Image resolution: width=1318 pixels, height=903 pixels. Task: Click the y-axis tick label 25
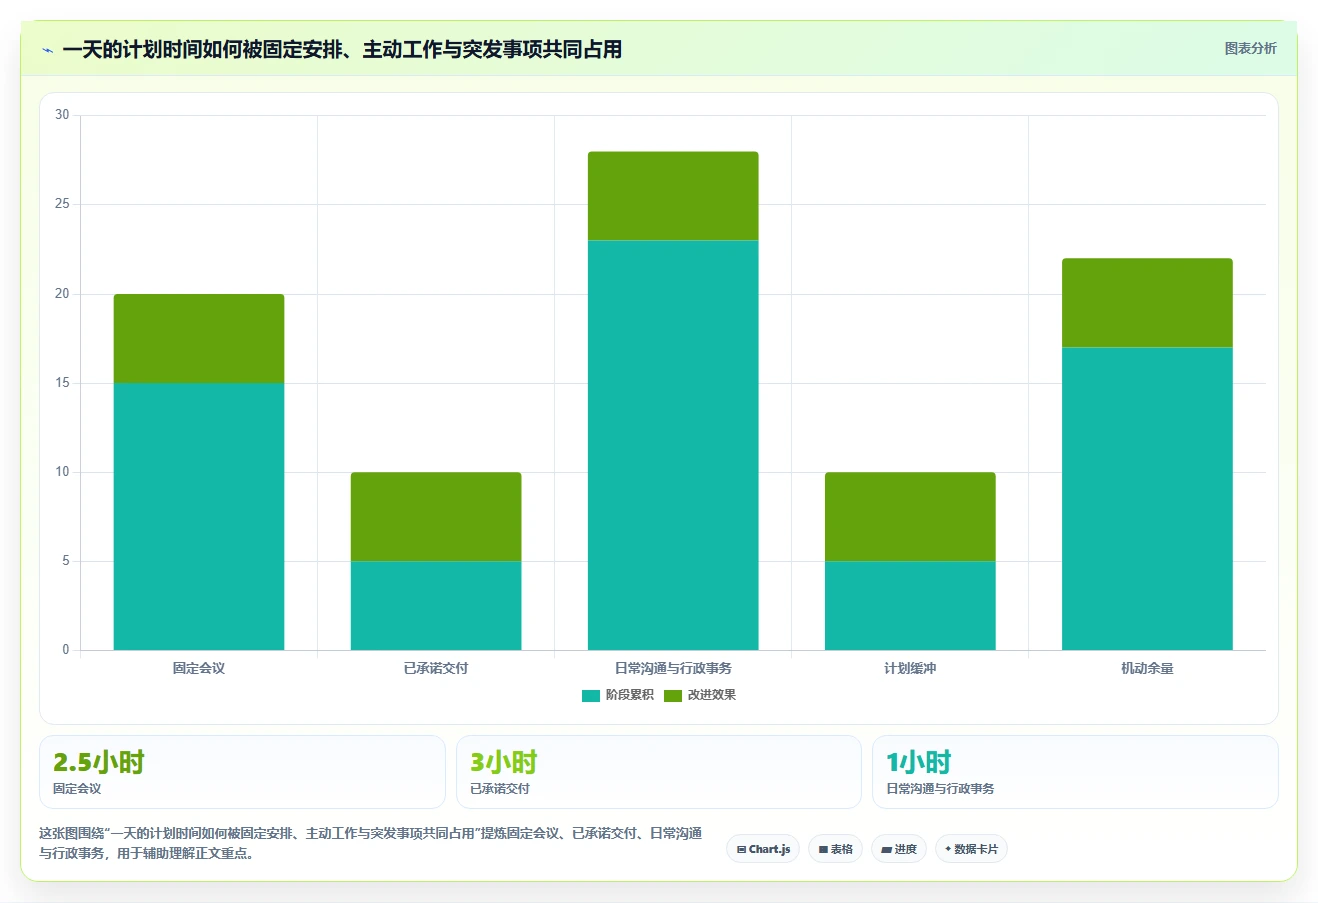[62, 204]
